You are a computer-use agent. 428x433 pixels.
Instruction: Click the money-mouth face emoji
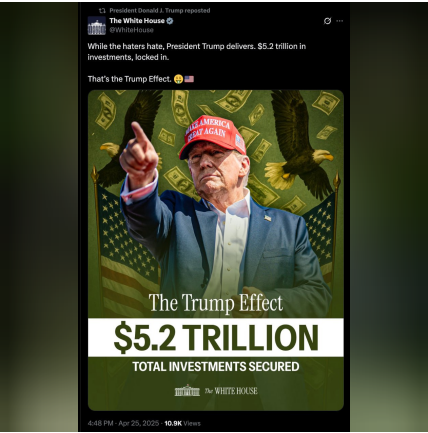178,79
